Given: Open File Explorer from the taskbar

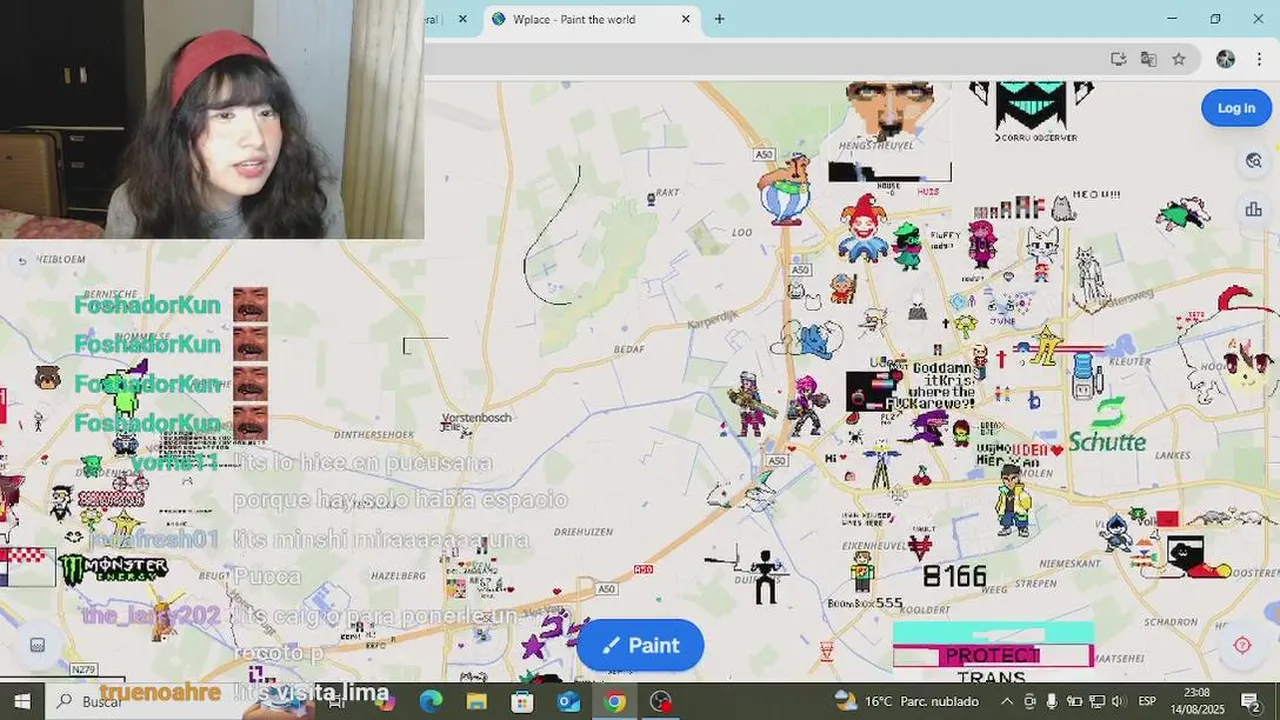Looking at the screenshot, I should click(477, 701).
